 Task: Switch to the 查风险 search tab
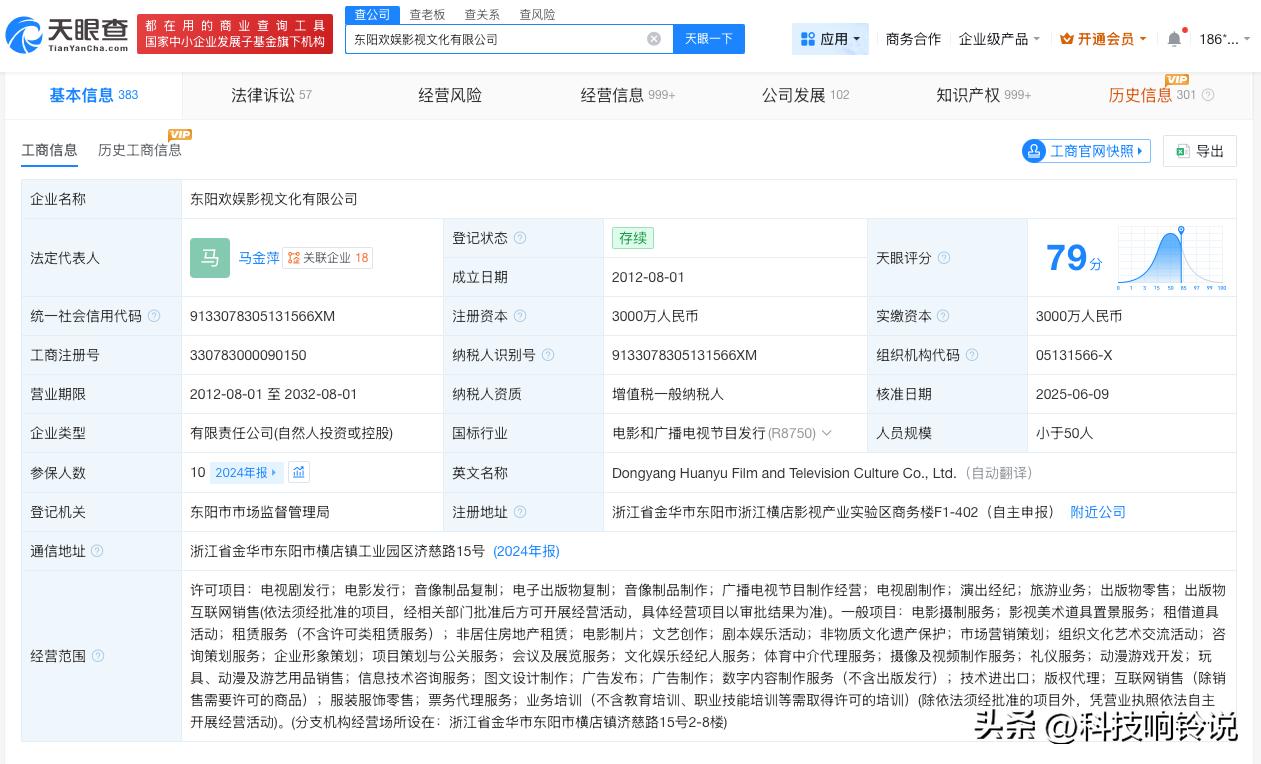point(537,15)
